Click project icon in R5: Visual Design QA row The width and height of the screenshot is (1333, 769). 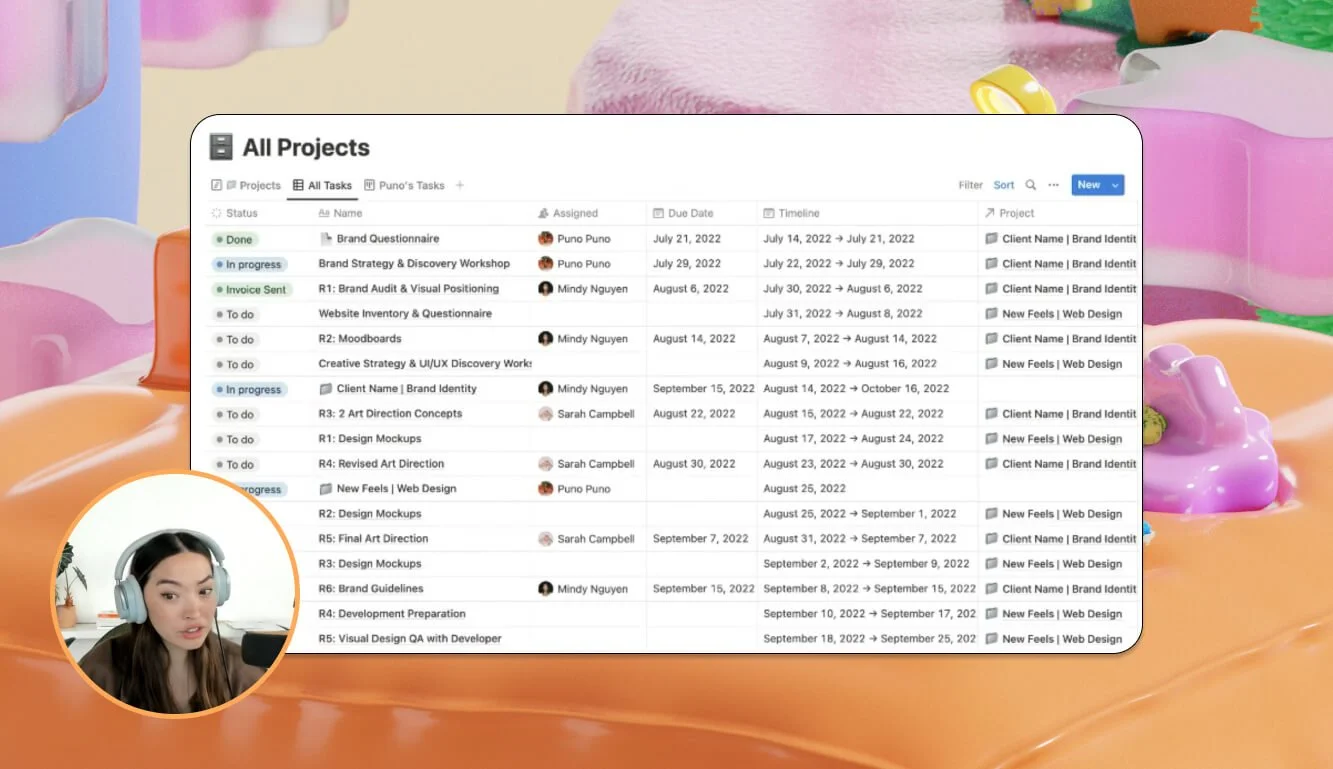991,639
